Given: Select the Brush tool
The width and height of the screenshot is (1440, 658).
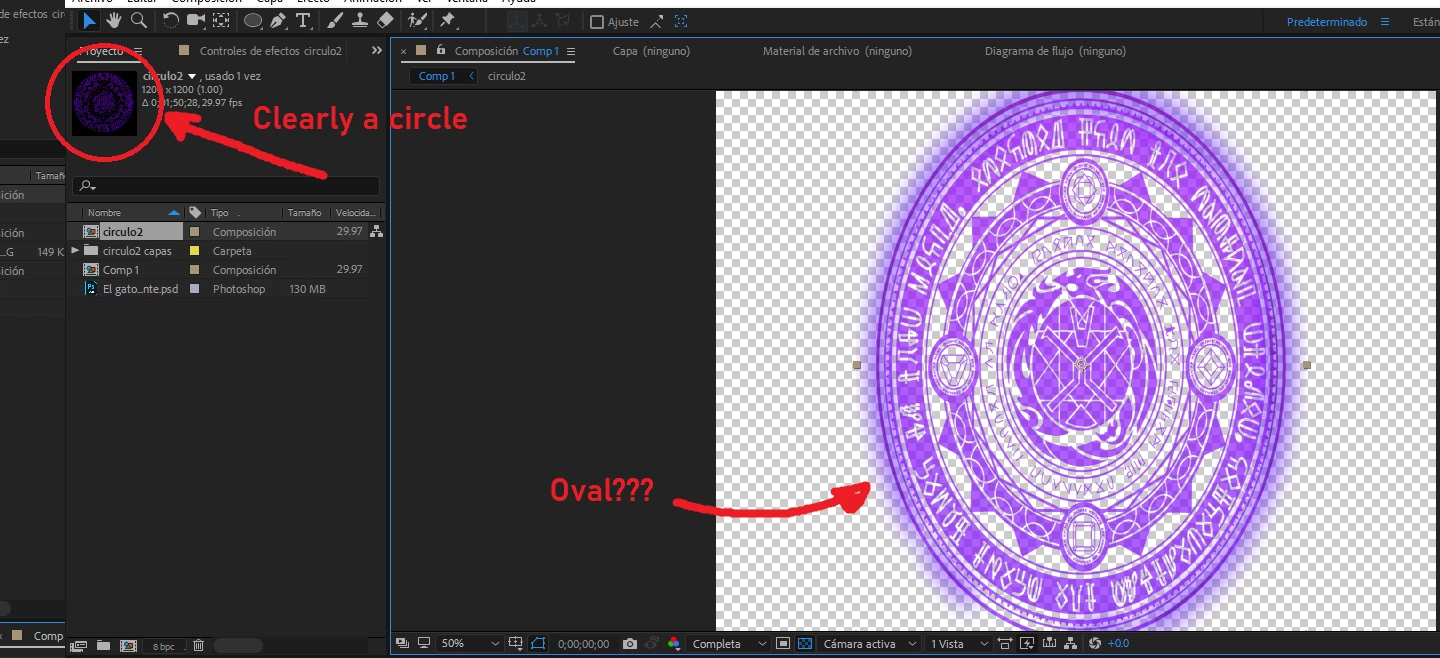Looking at the screenshot, I should (x=336, y=20).
